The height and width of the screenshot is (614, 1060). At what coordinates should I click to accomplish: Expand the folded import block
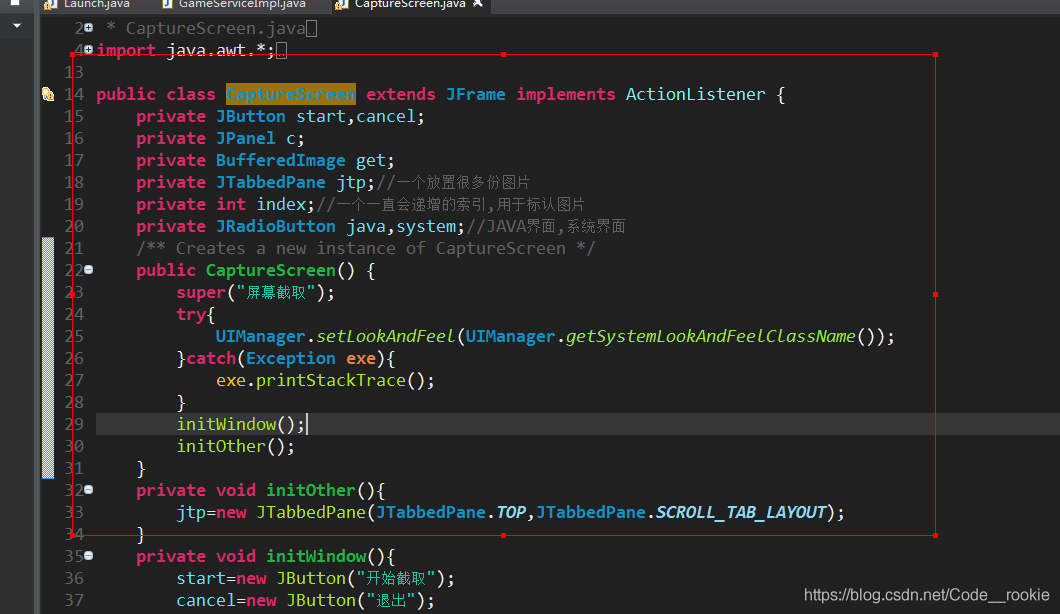click(x=88, y=50)
